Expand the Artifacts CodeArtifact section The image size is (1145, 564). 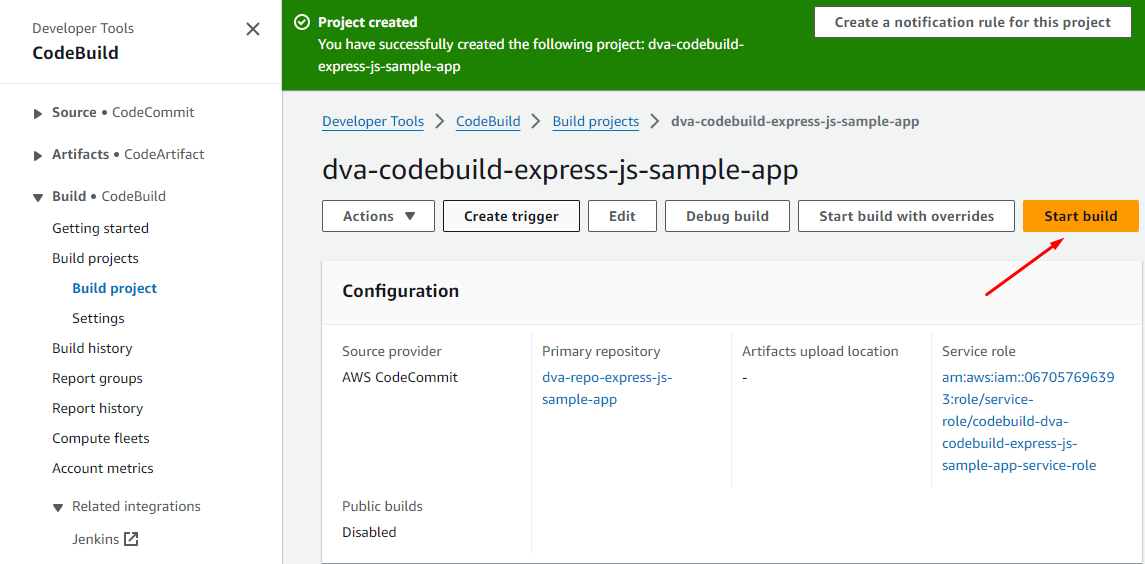(38, 155)
